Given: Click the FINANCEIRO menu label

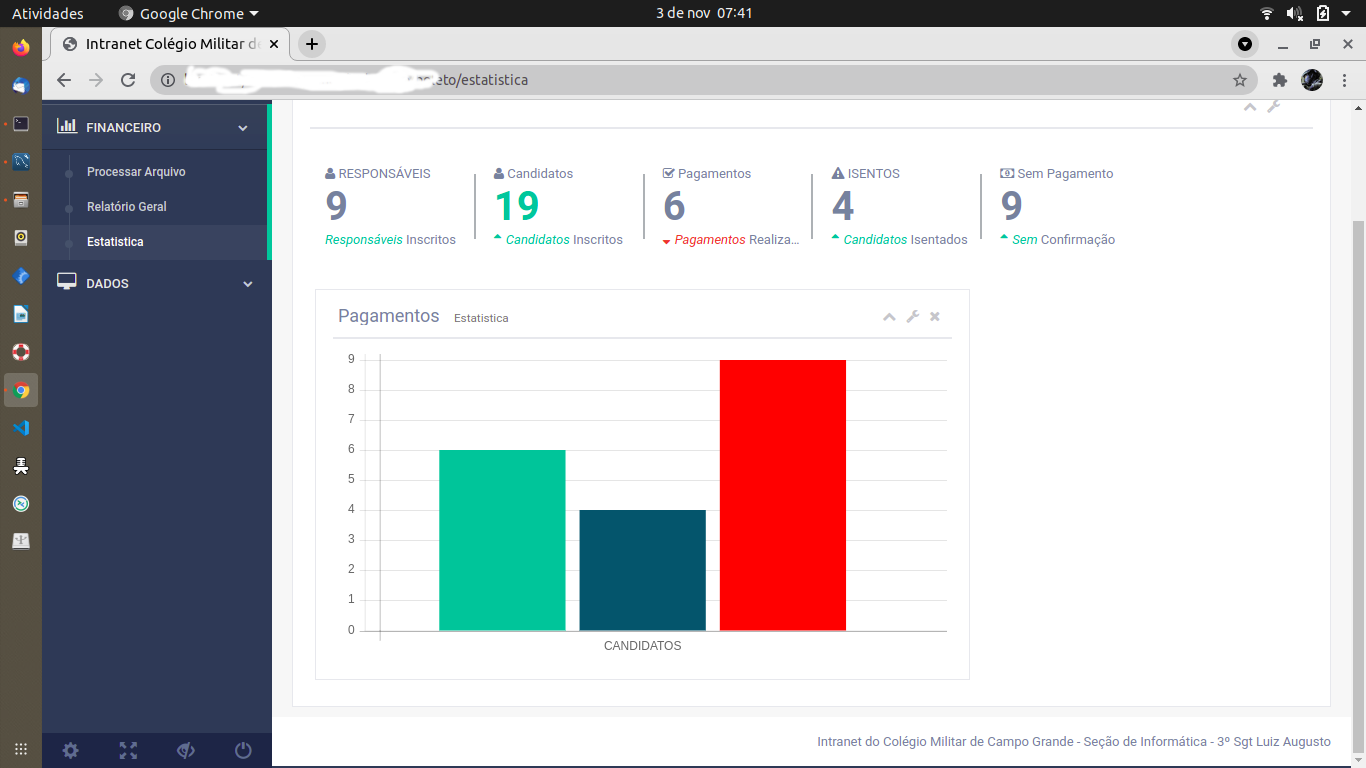Looking at the screenshot, I should (x=124, y=128).
